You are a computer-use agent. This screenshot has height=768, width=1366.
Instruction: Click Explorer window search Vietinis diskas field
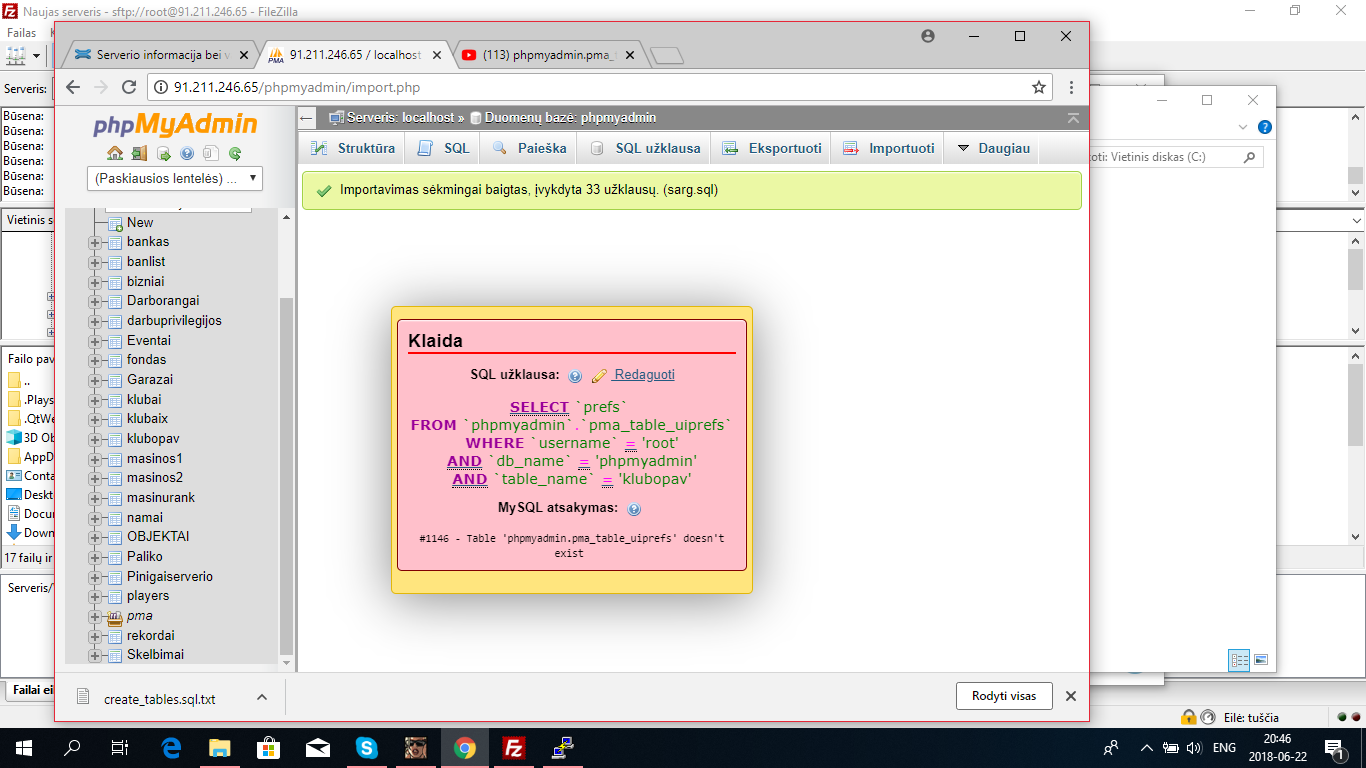click(x=1174, y=157)
